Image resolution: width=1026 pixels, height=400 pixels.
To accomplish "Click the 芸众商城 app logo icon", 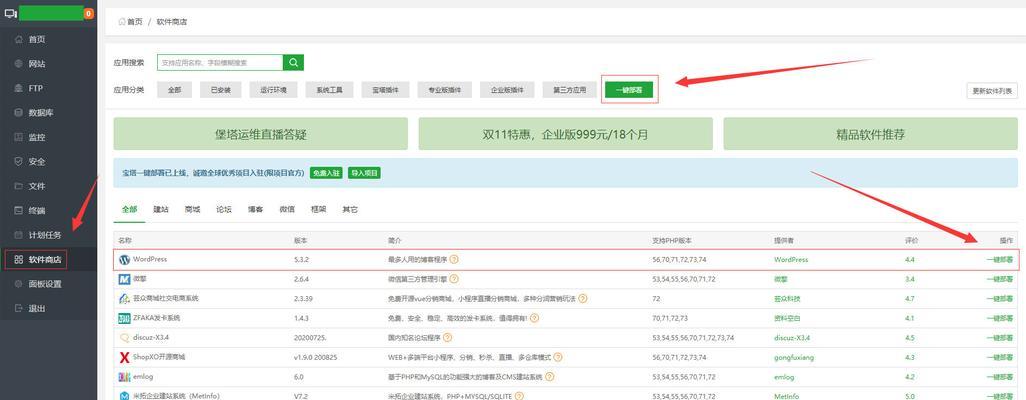I will click(x=124, y=299).
